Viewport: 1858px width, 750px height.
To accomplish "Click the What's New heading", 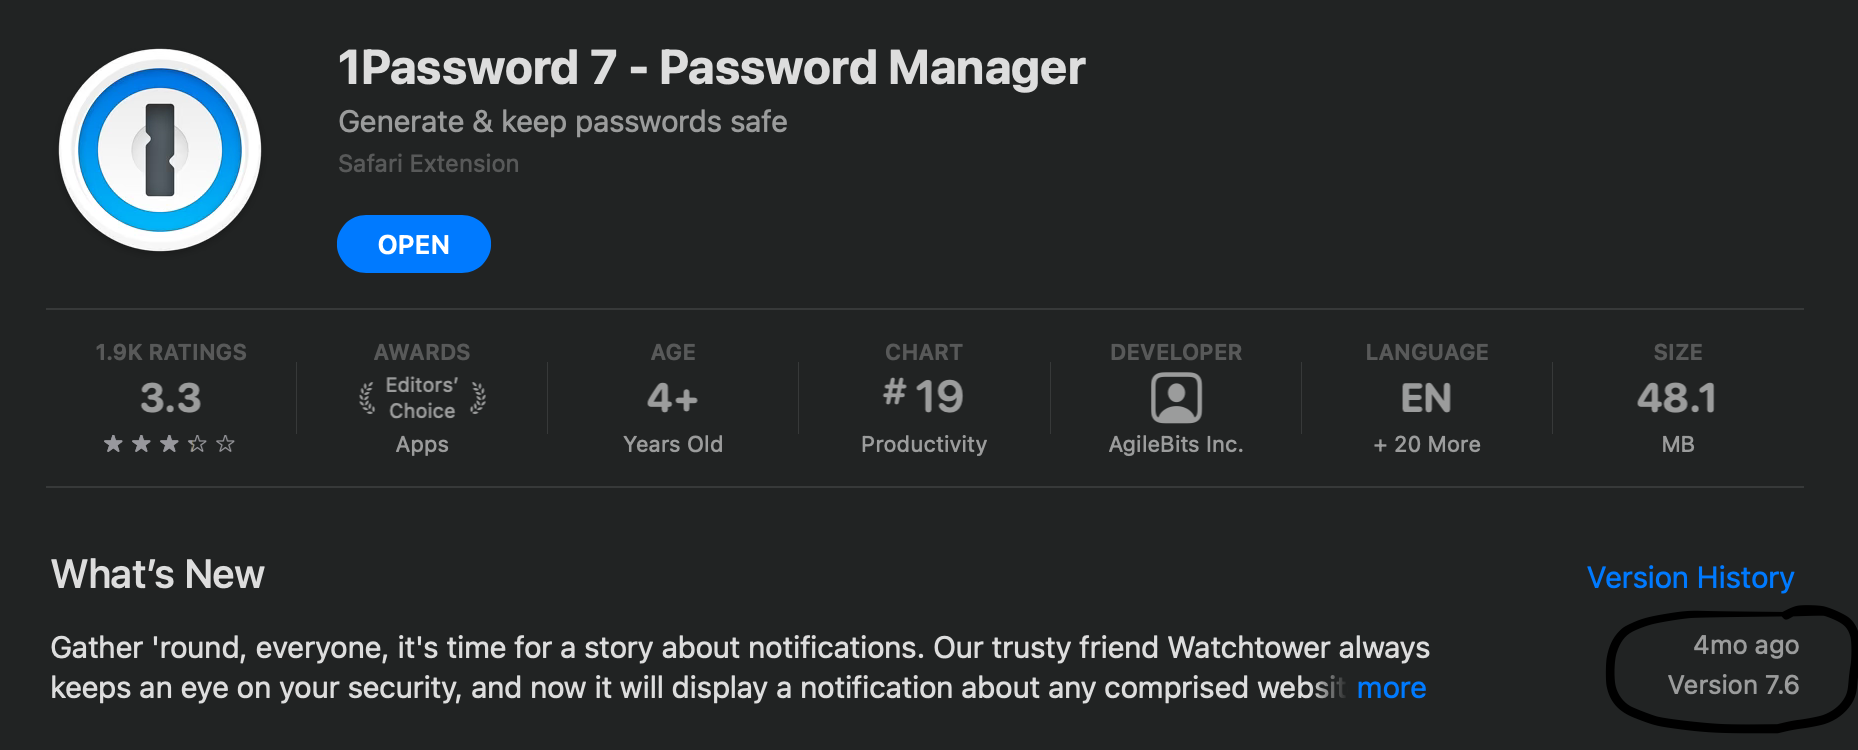I will [158, 575].
